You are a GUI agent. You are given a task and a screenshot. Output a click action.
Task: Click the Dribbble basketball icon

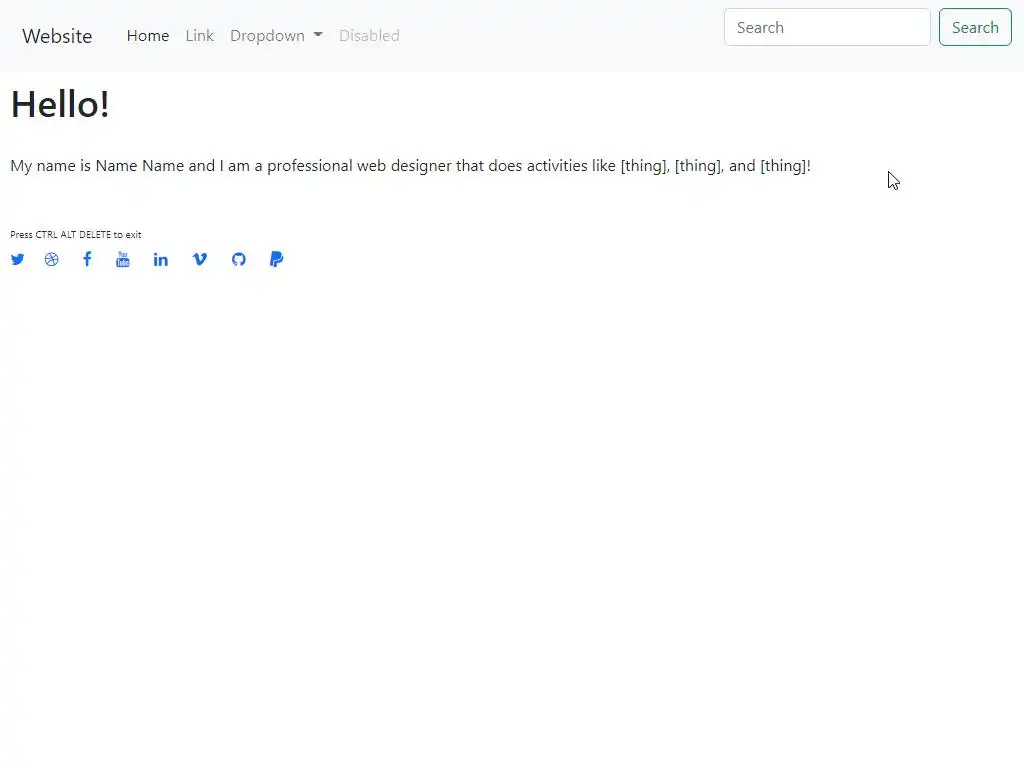[x=52, y=259]
